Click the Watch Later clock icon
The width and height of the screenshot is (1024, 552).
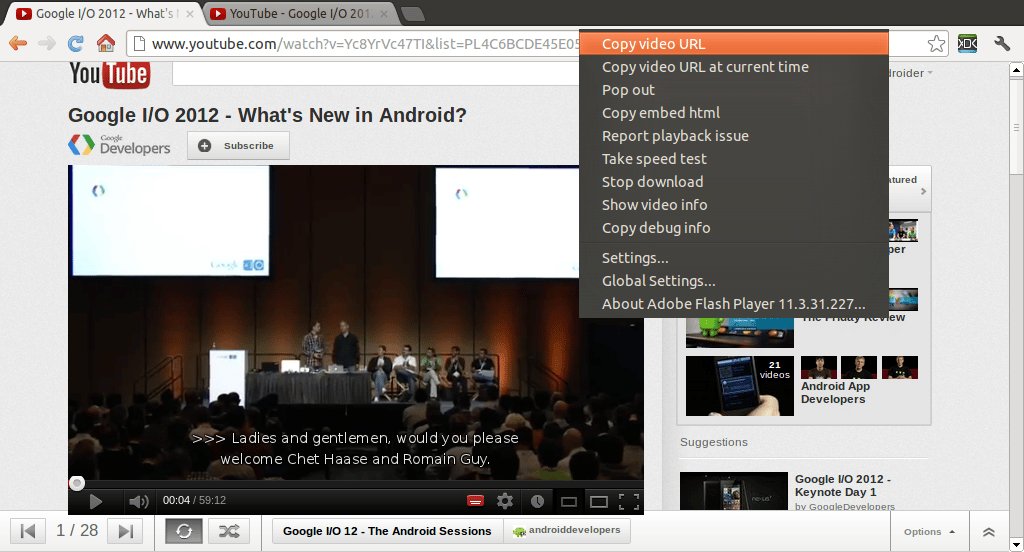point(537,501)
